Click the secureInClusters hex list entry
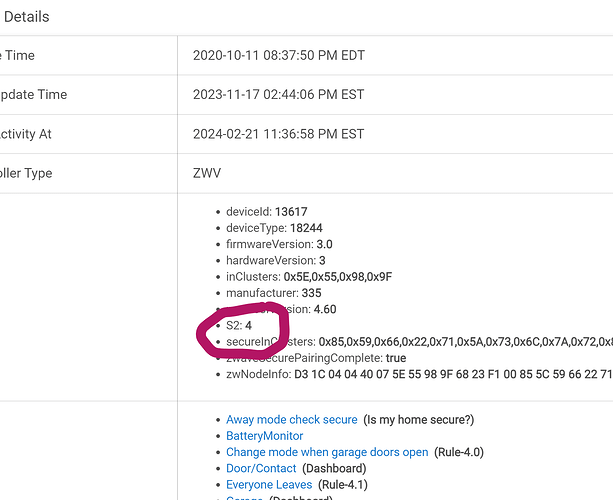Image resolution: width=613 pixels, height=500 pixels. point(419,342)
